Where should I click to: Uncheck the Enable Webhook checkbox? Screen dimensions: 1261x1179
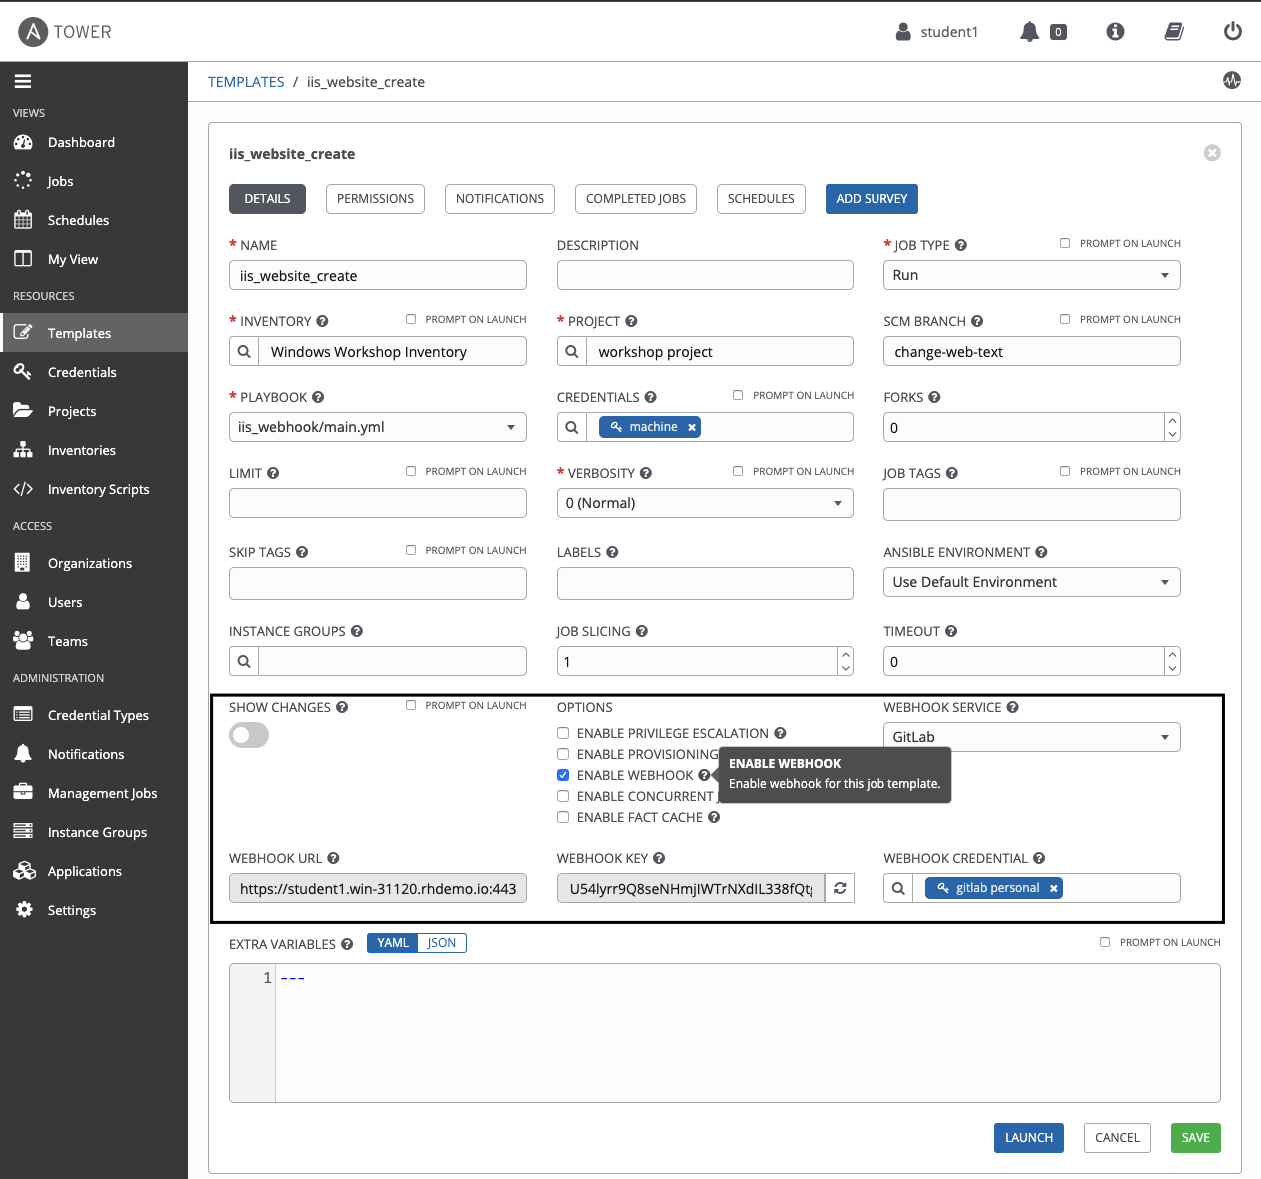point(563,775)
